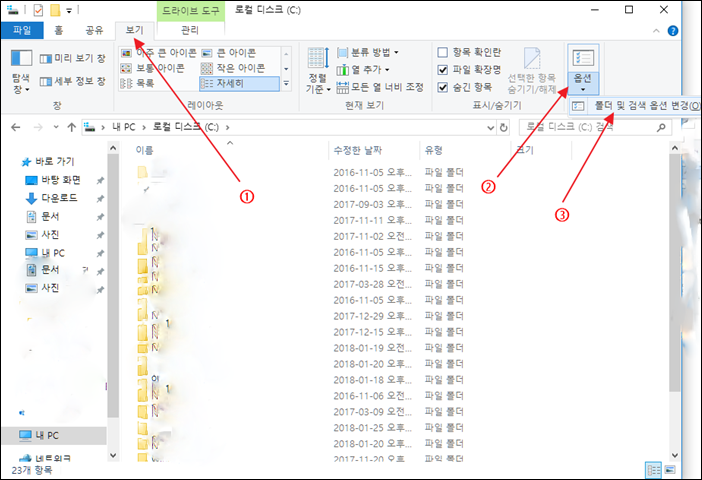Viewport: 702px width, 480px height.
Task: Choose 작은 아이콘 layout
Action: tap(233, 69)
